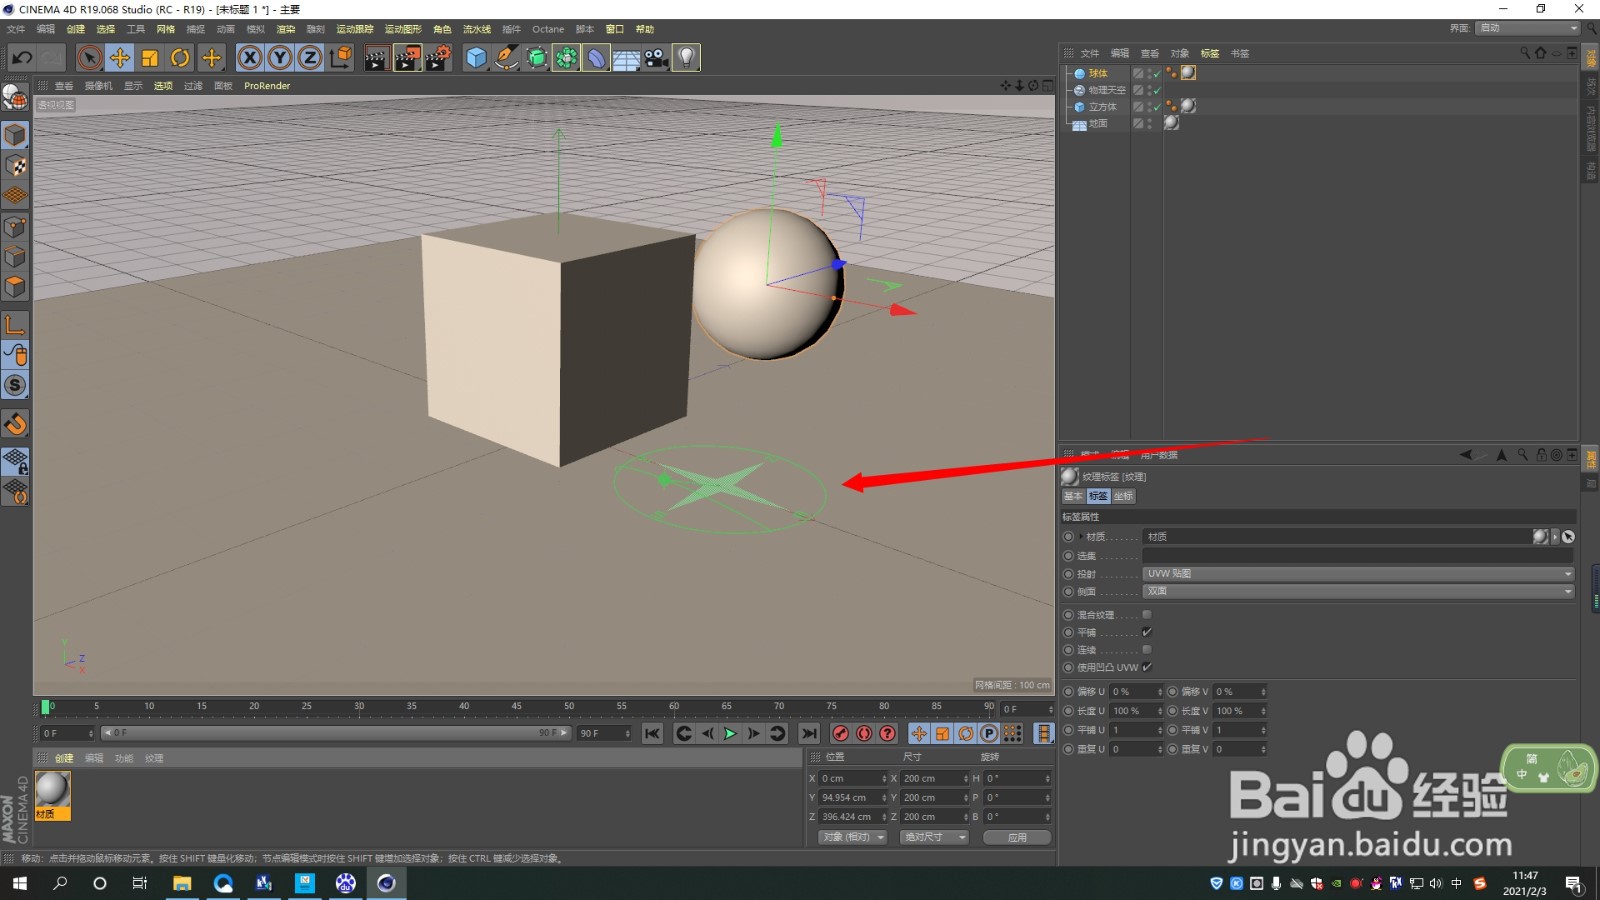Click the Undo arrow icon

click(22, 58)
